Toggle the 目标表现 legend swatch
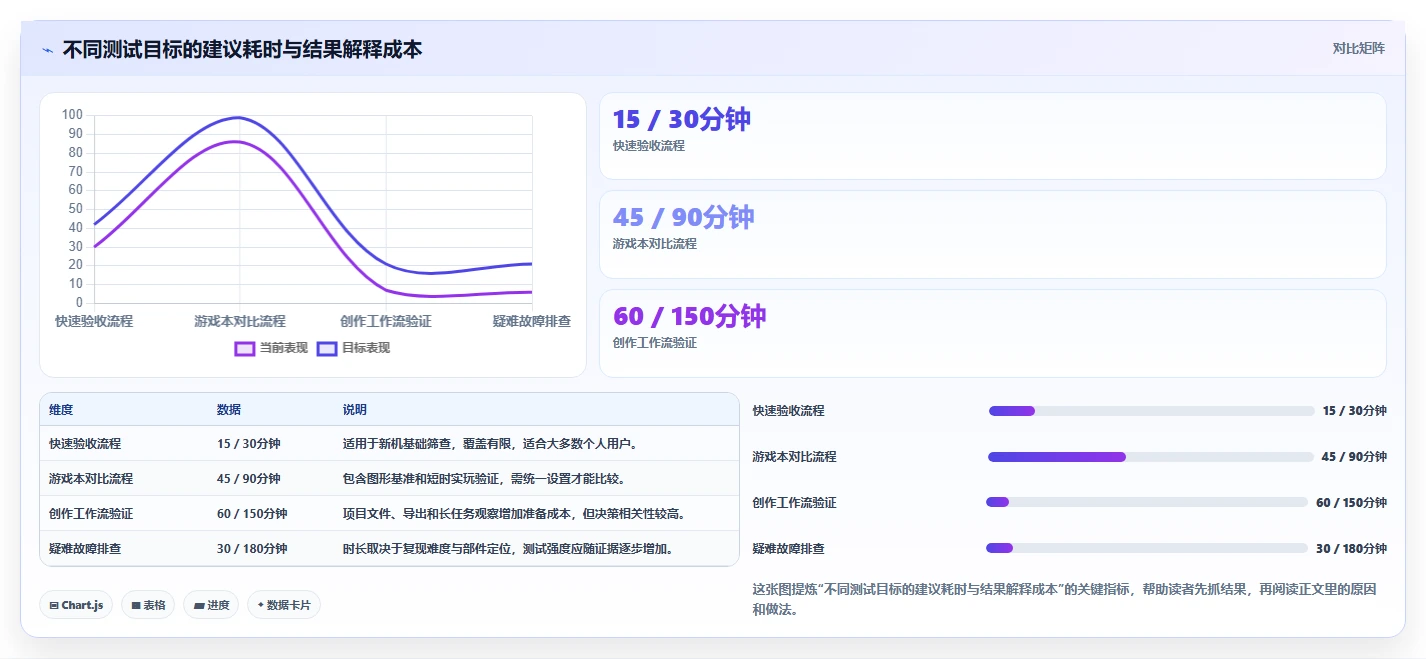The image size is (1426, 659). tap(327, 348)
